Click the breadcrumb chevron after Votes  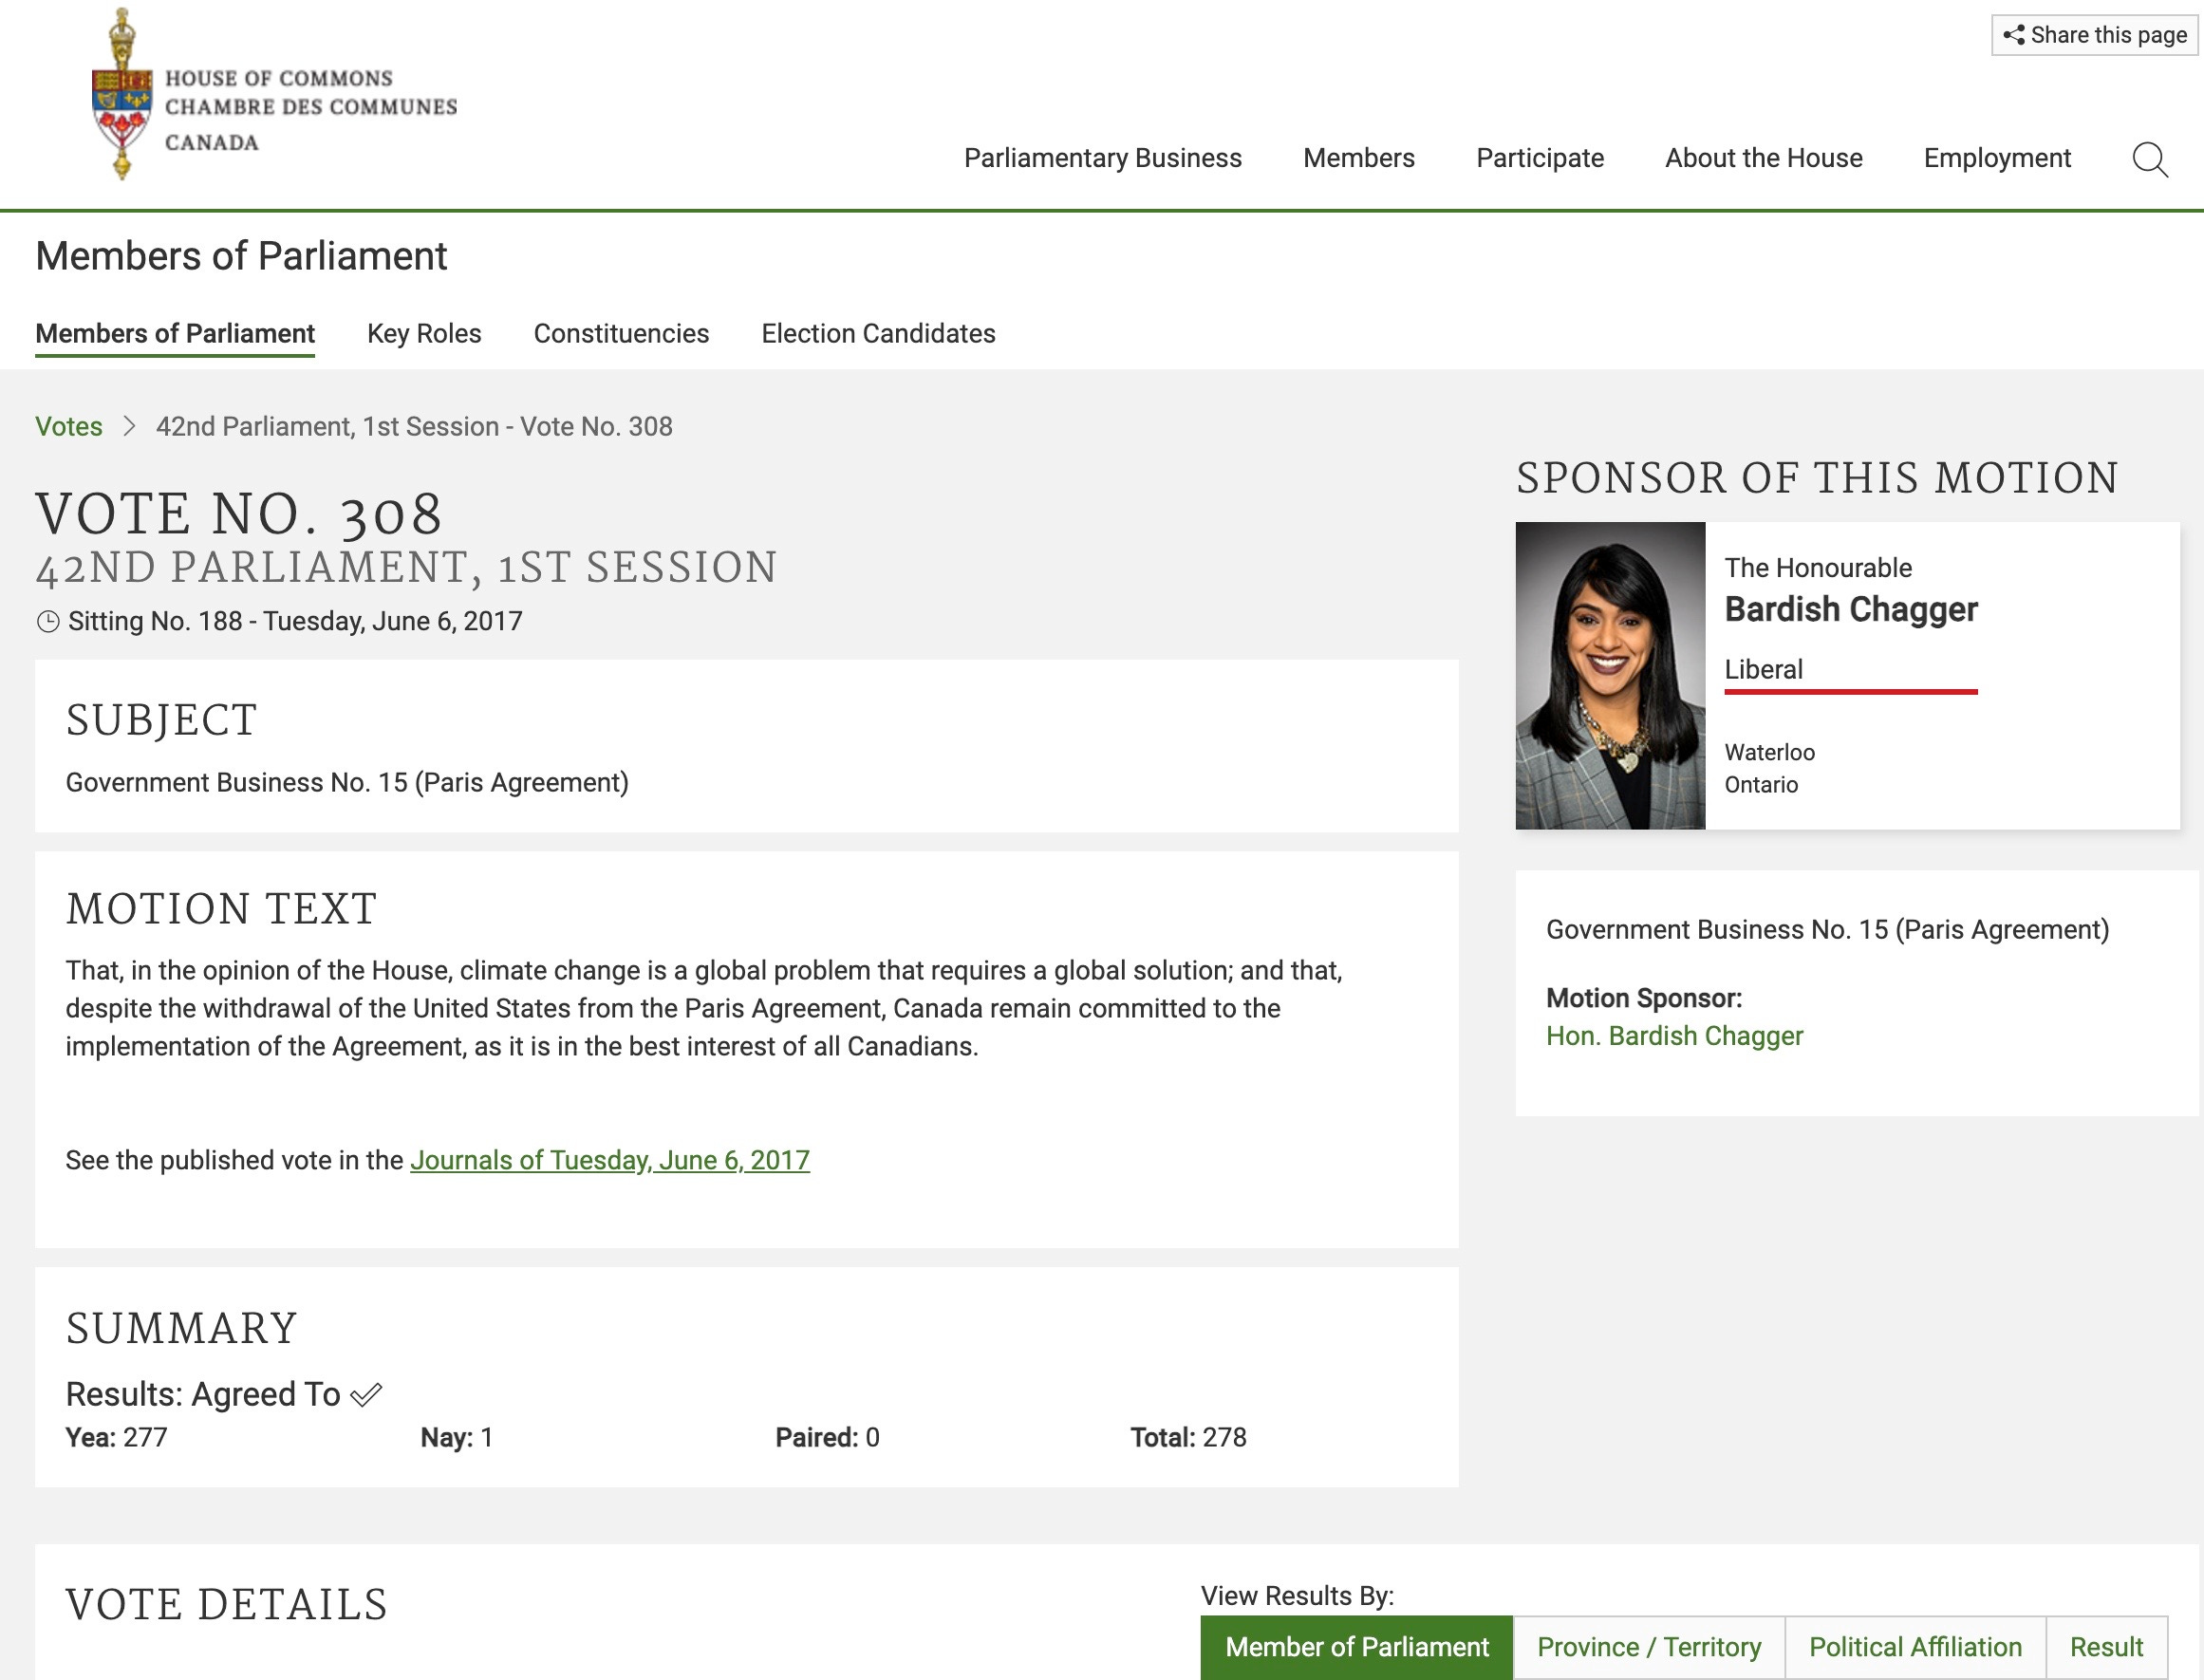pyautogui.click(x=129, y=426)
